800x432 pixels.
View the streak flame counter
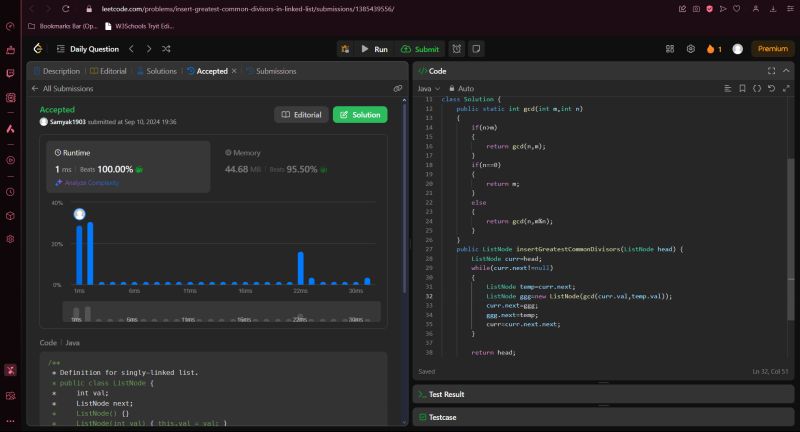714,49
